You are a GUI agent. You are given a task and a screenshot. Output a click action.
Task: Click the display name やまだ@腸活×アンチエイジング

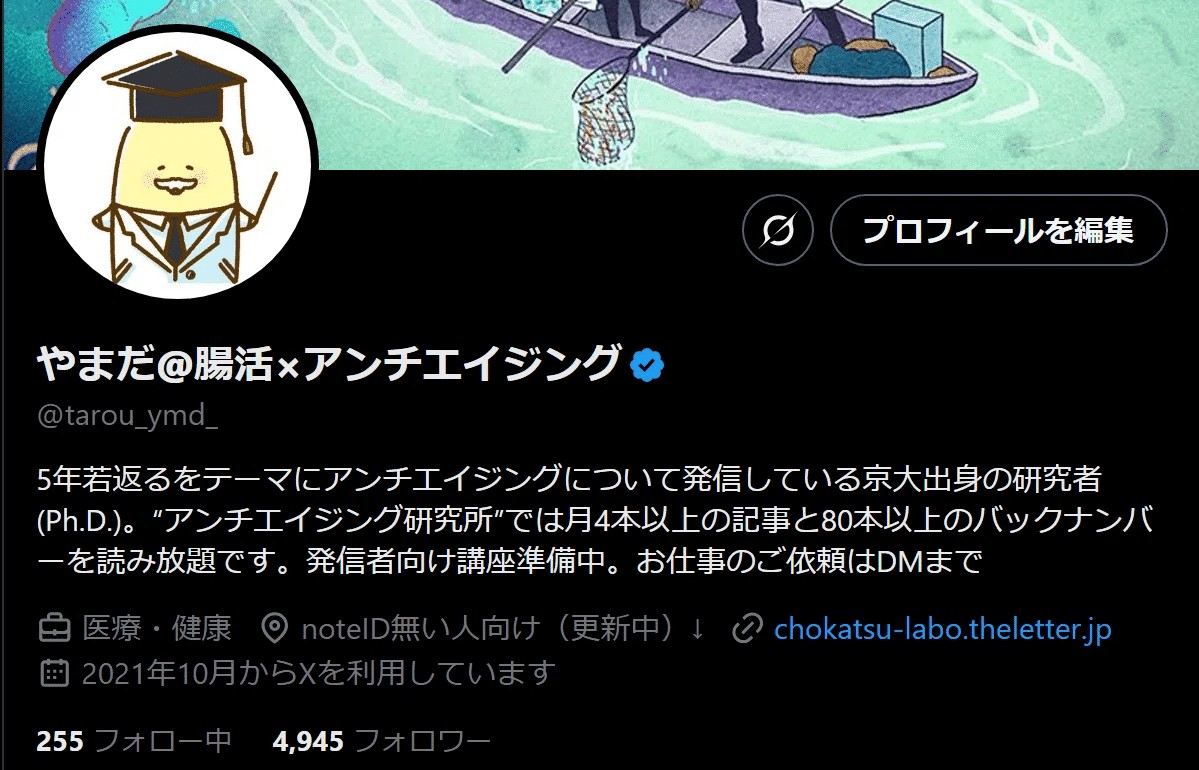[x=328, y=363]
